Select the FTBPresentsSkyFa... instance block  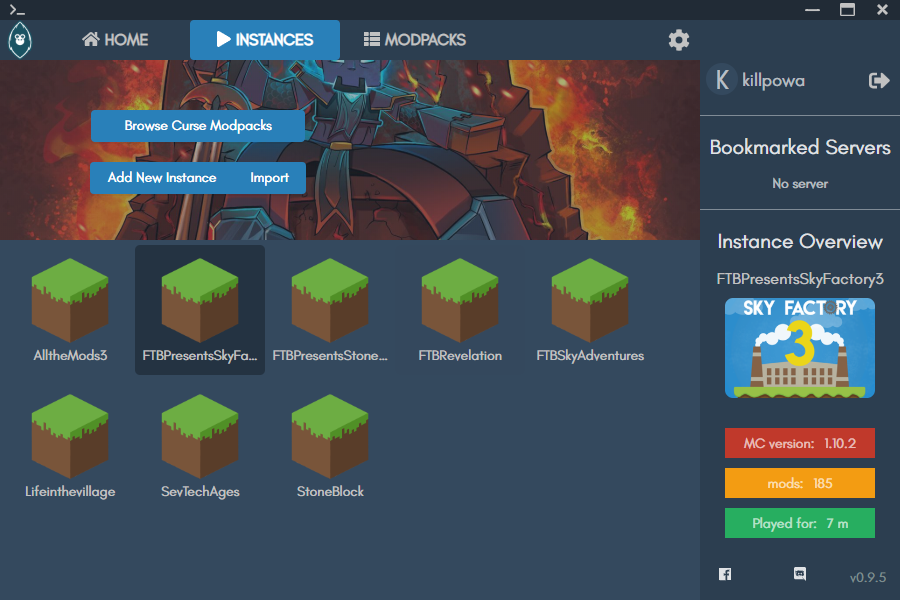point(200,310)
